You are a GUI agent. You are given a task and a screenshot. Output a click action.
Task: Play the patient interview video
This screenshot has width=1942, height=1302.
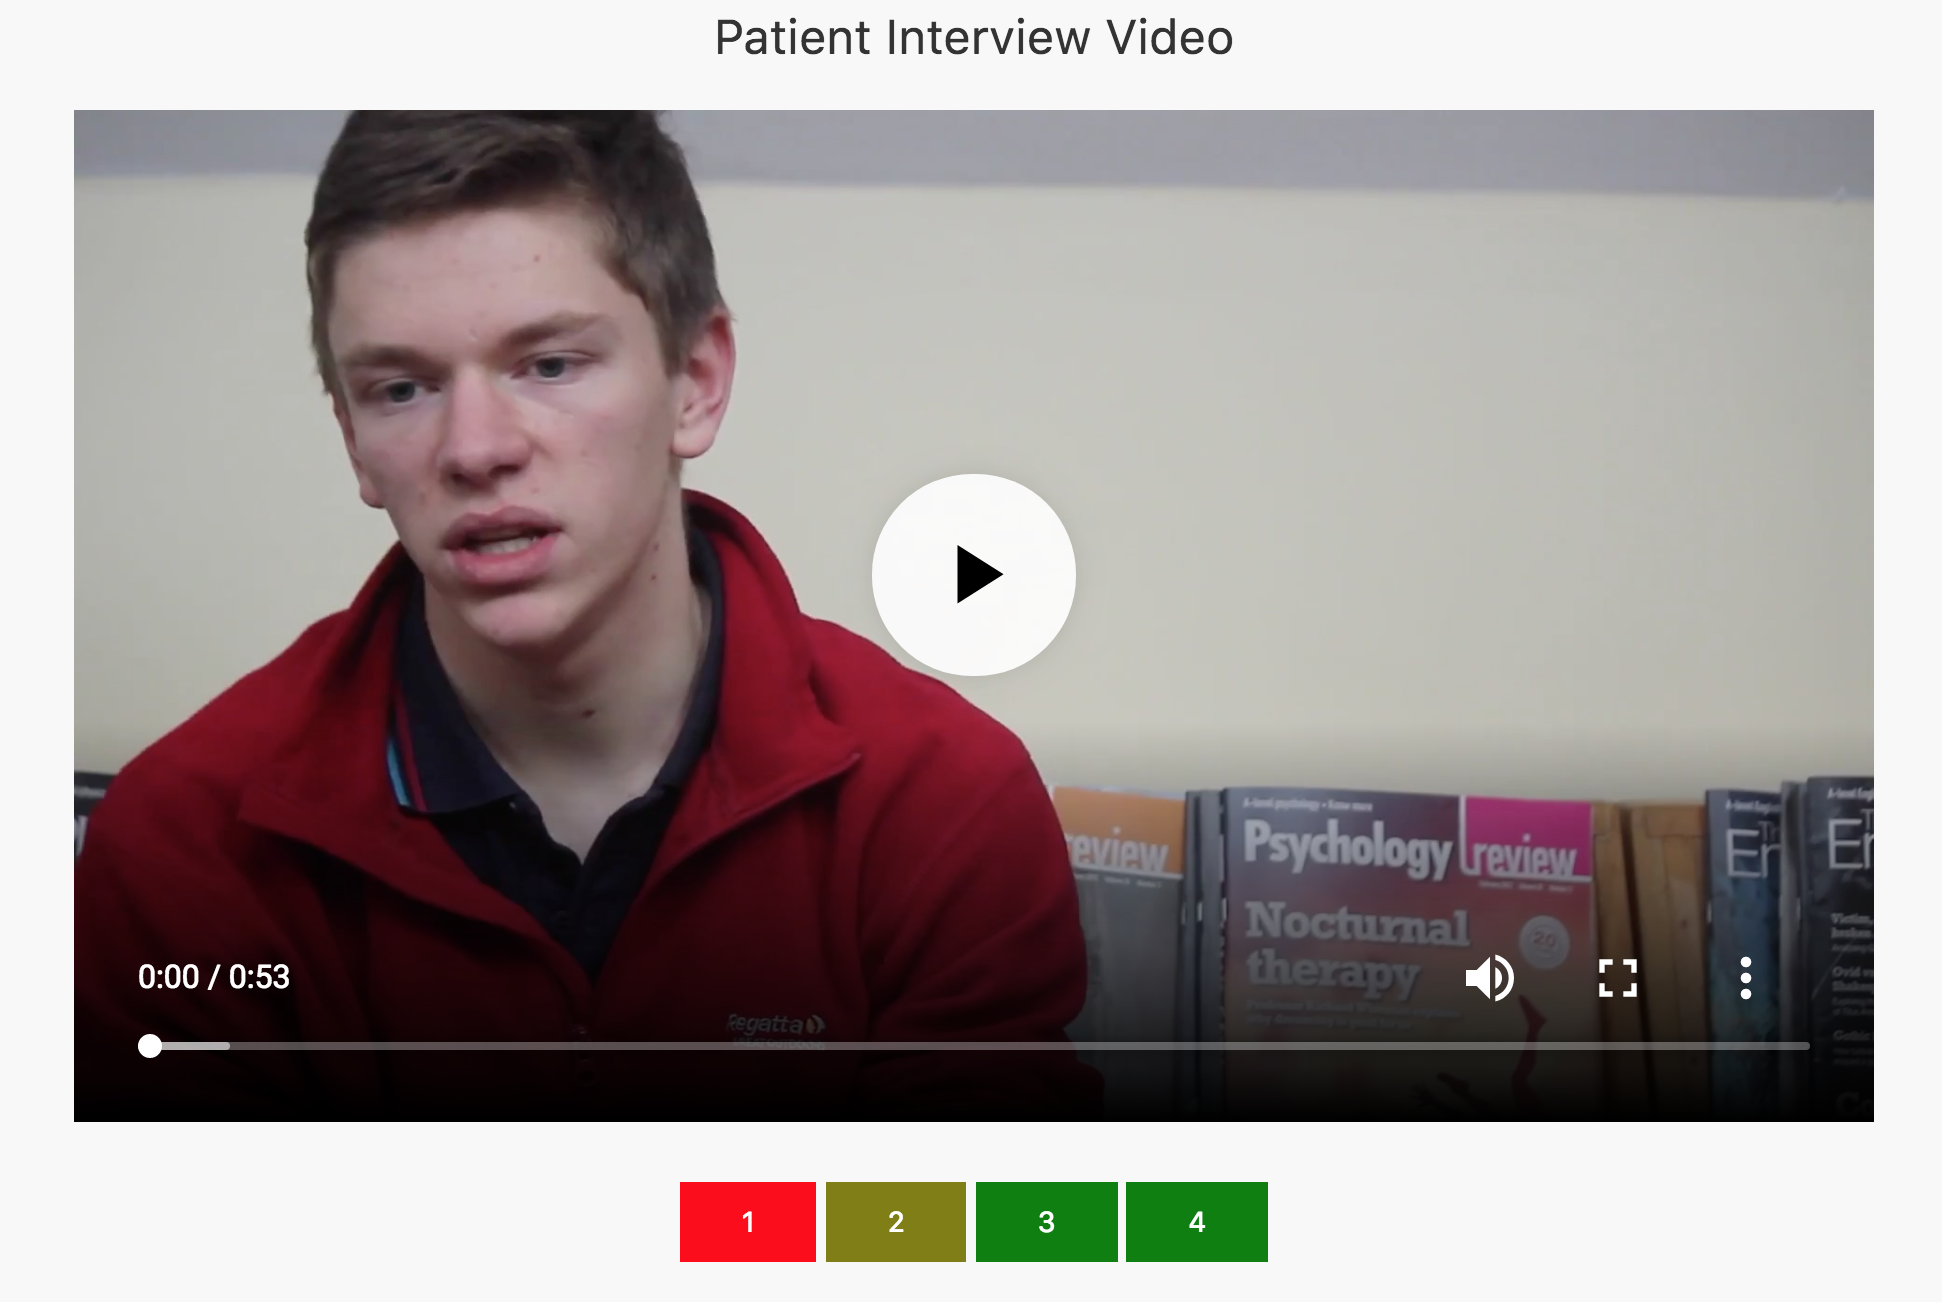tap(974, 575)
